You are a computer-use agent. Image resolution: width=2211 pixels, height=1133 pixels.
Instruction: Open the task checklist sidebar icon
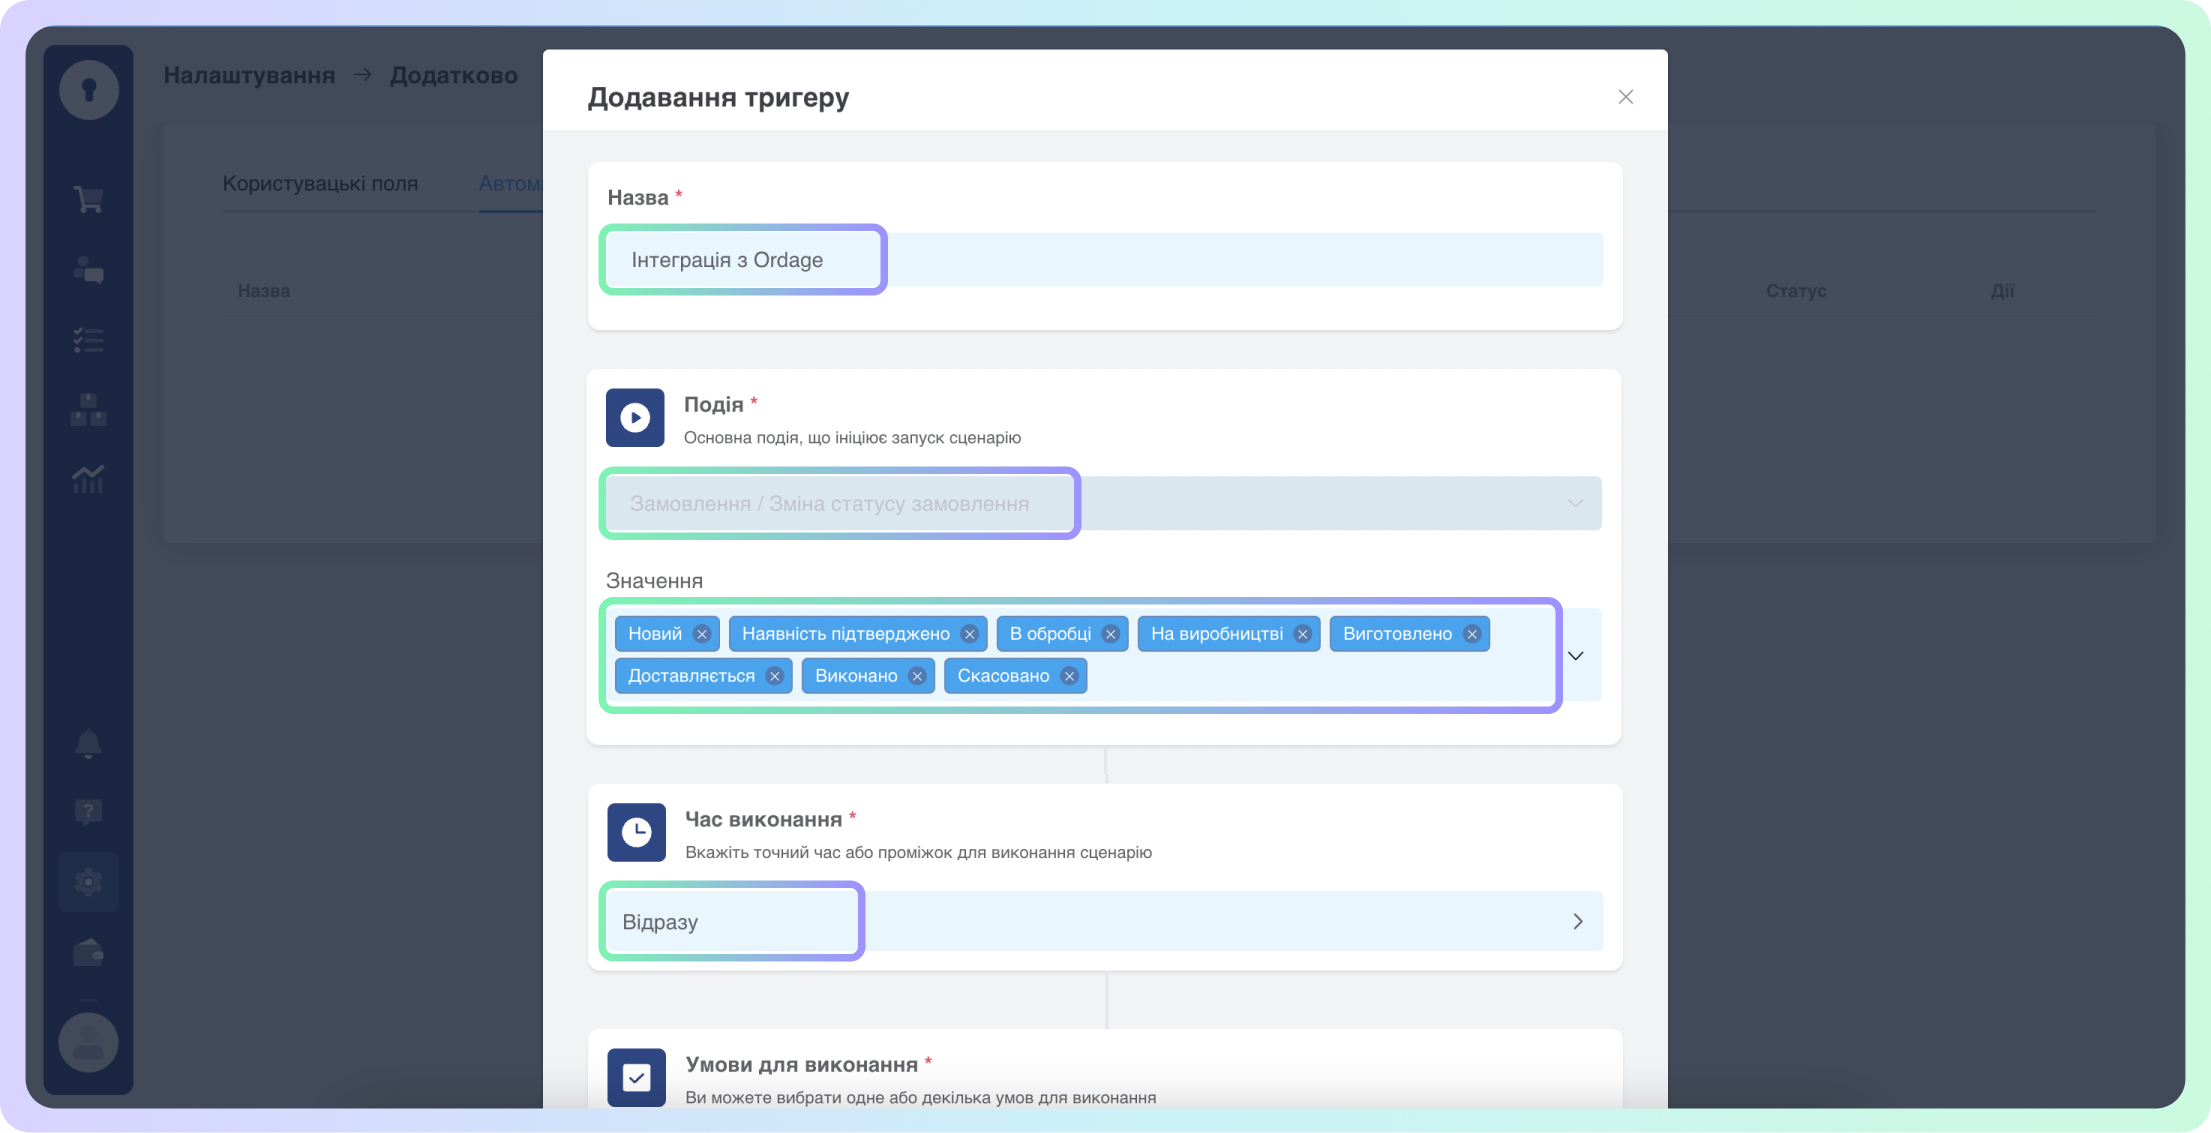(88, 341)
